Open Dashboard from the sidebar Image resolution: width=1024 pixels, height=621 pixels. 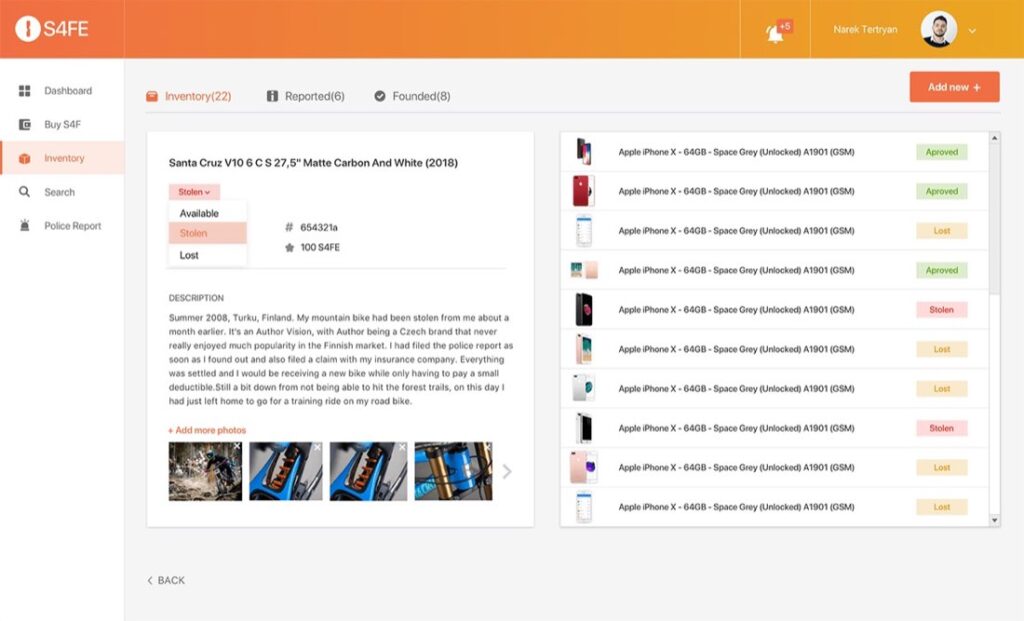(62, 91)
